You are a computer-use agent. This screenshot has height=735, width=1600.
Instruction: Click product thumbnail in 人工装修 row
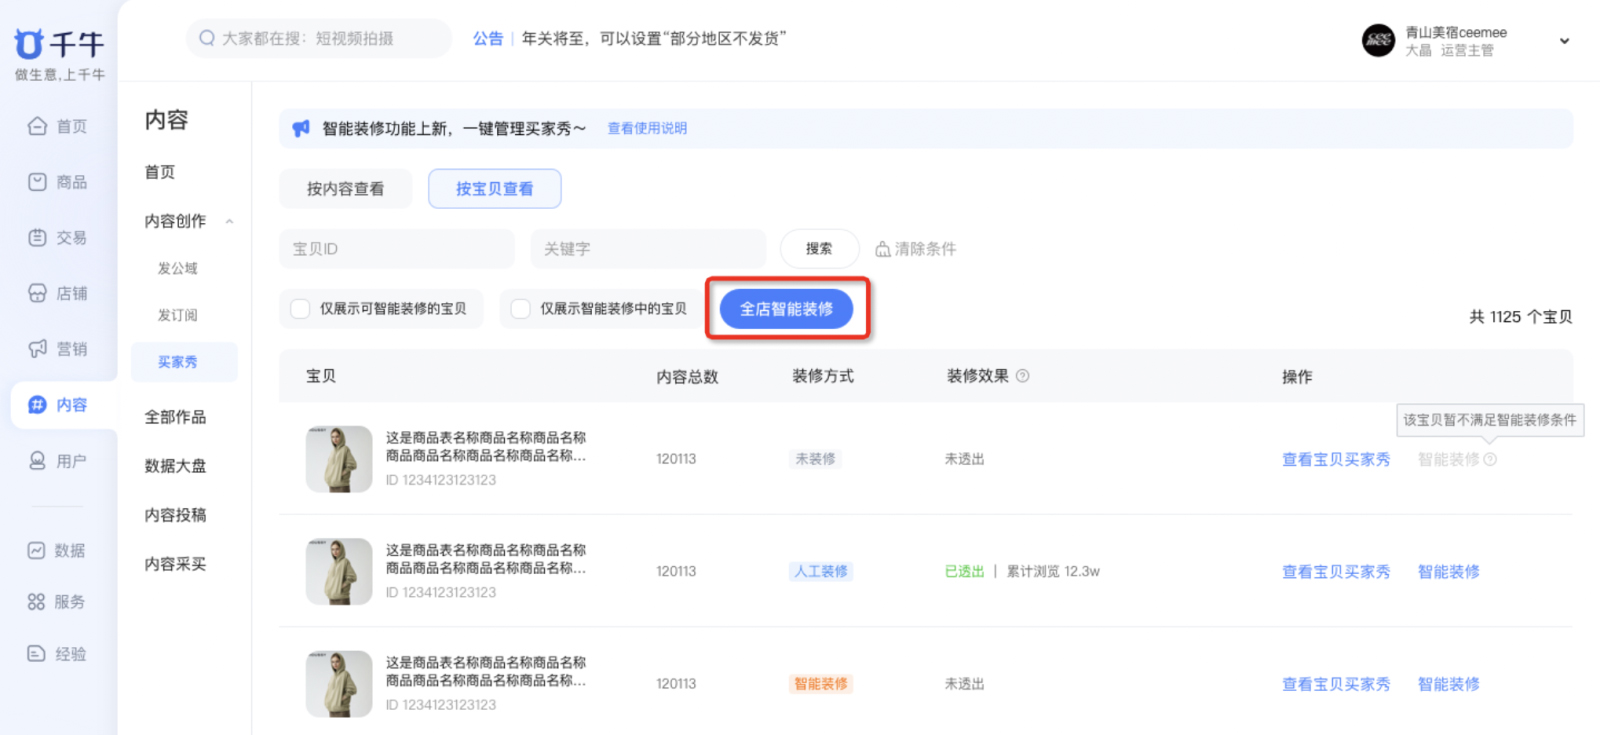tap(339, 571)
